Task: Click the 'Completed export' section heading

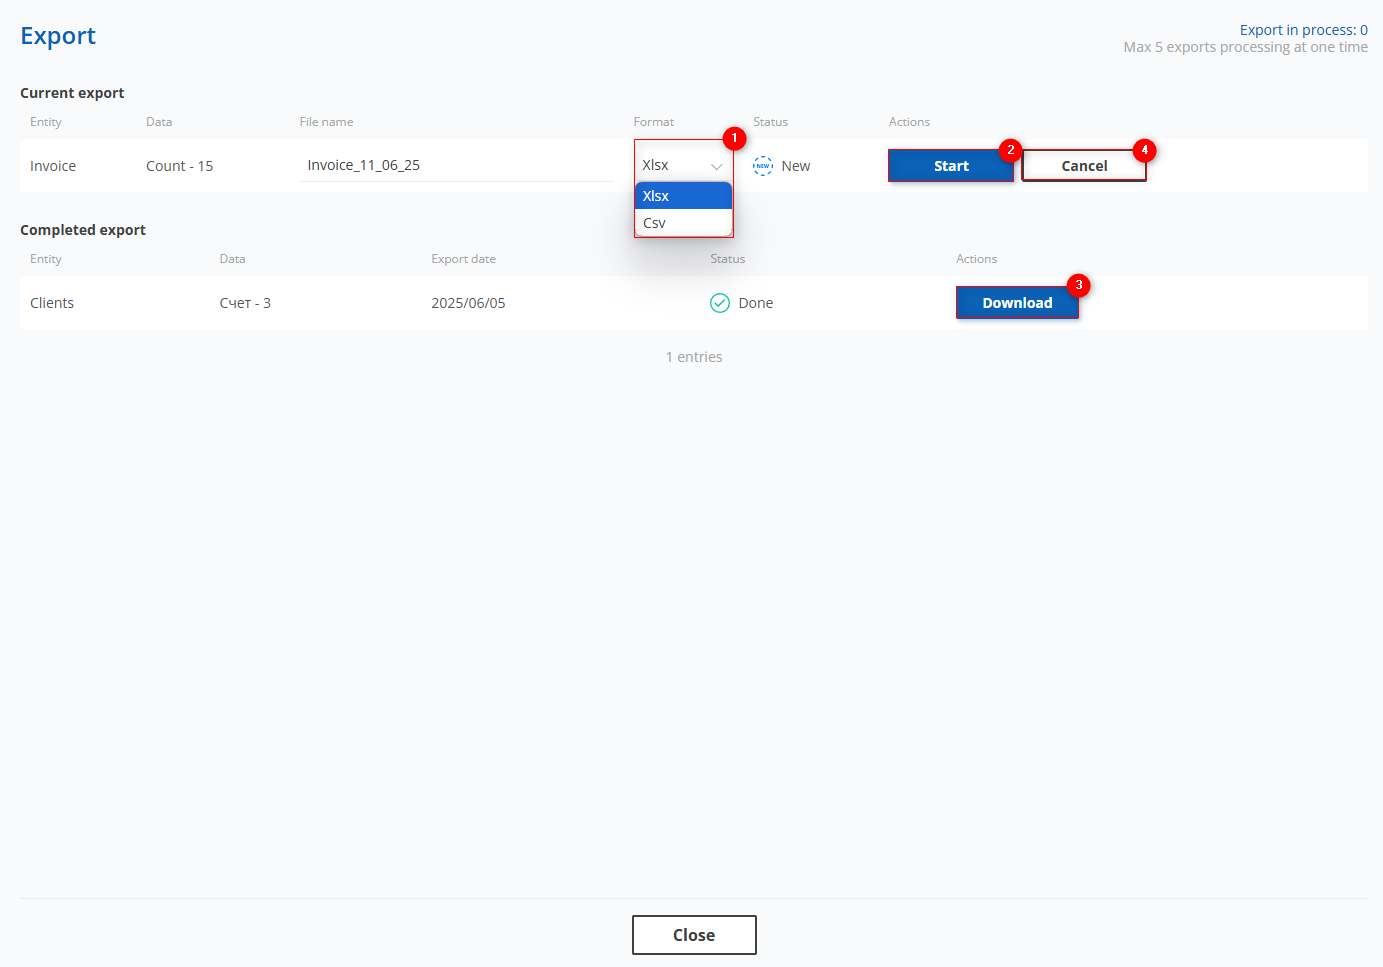Action: point(83,230)
